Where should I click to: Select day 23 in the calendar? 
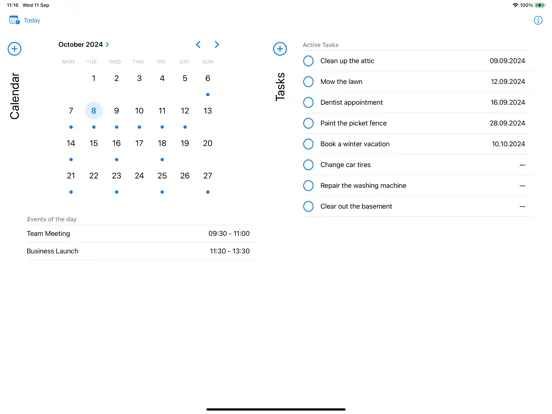click(x=117, y=176)
